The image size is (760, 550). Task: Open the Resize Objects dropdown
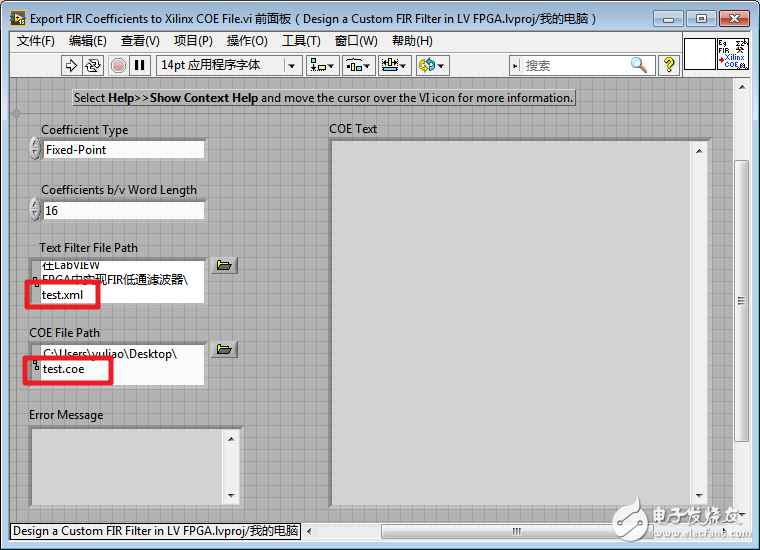395,65
